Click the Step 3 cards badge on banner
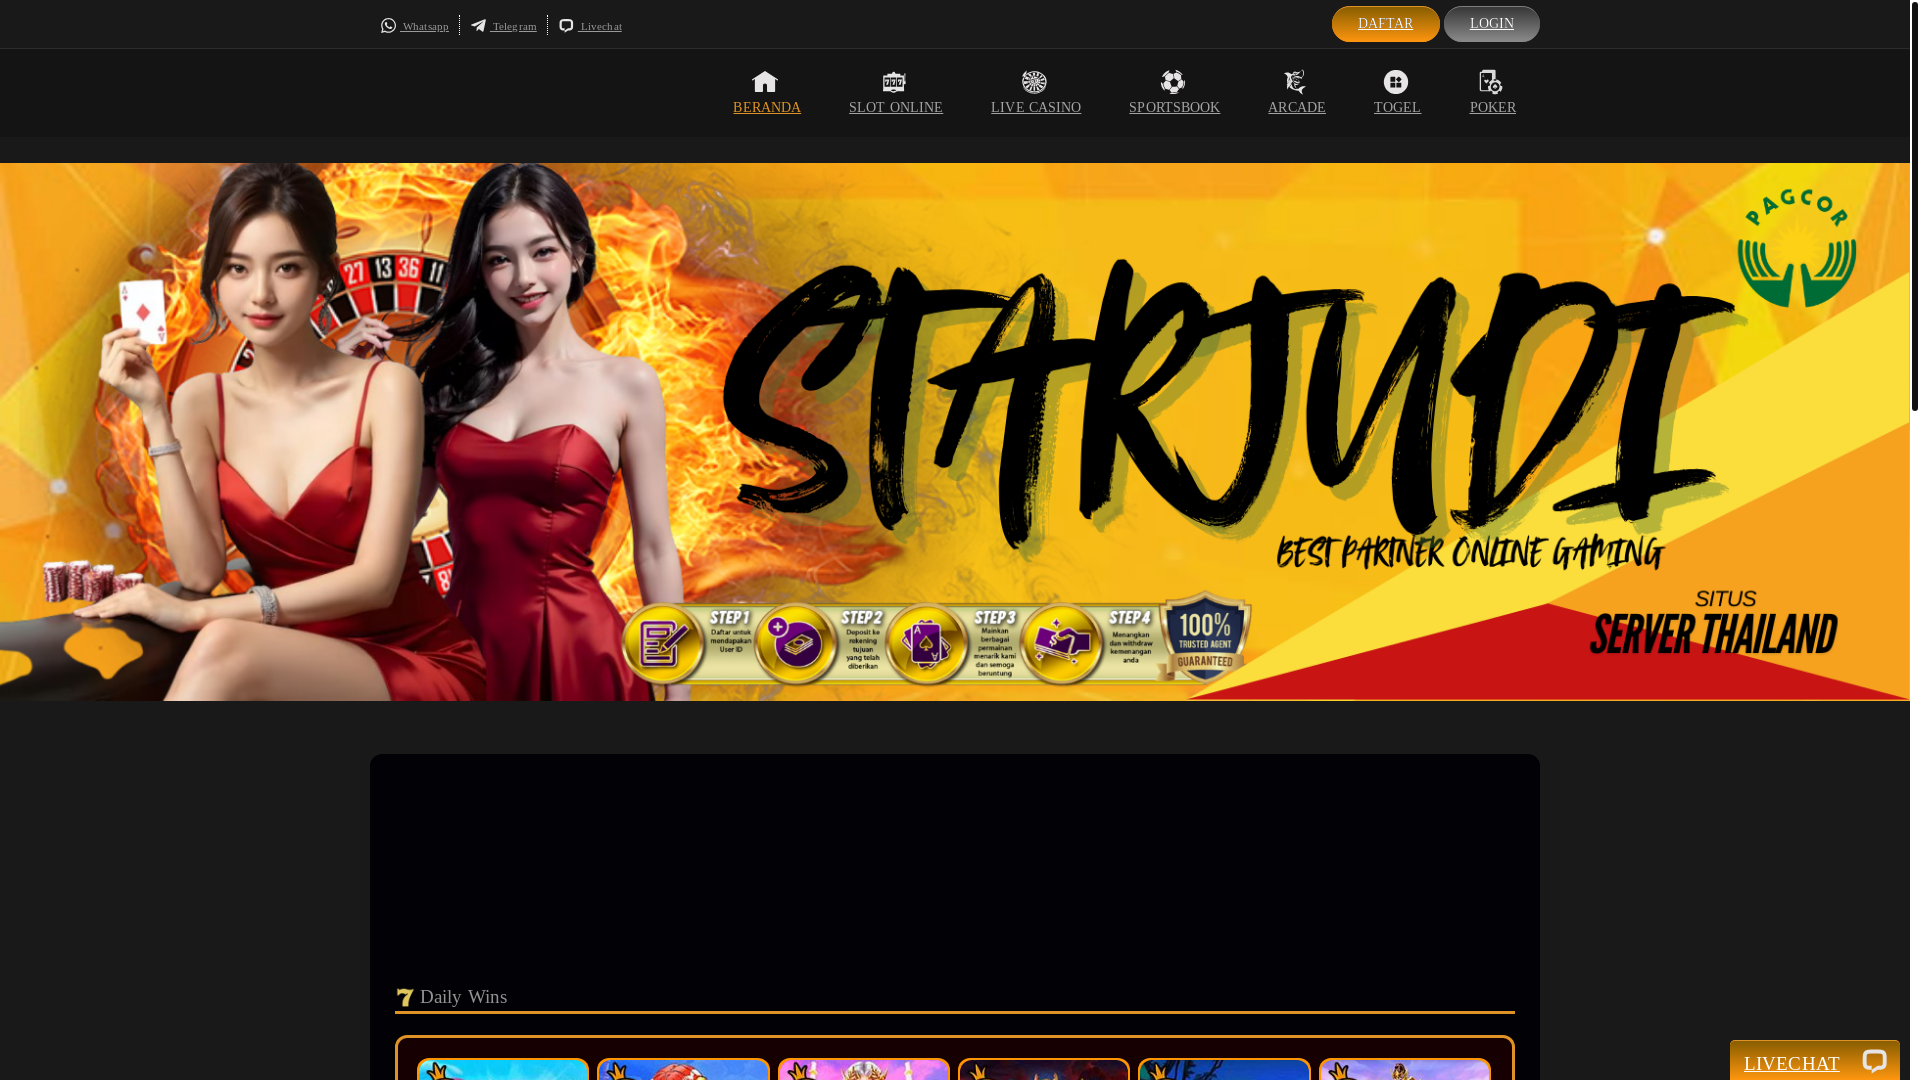This screenshot has width=1920, height=1080. [927, 645]
